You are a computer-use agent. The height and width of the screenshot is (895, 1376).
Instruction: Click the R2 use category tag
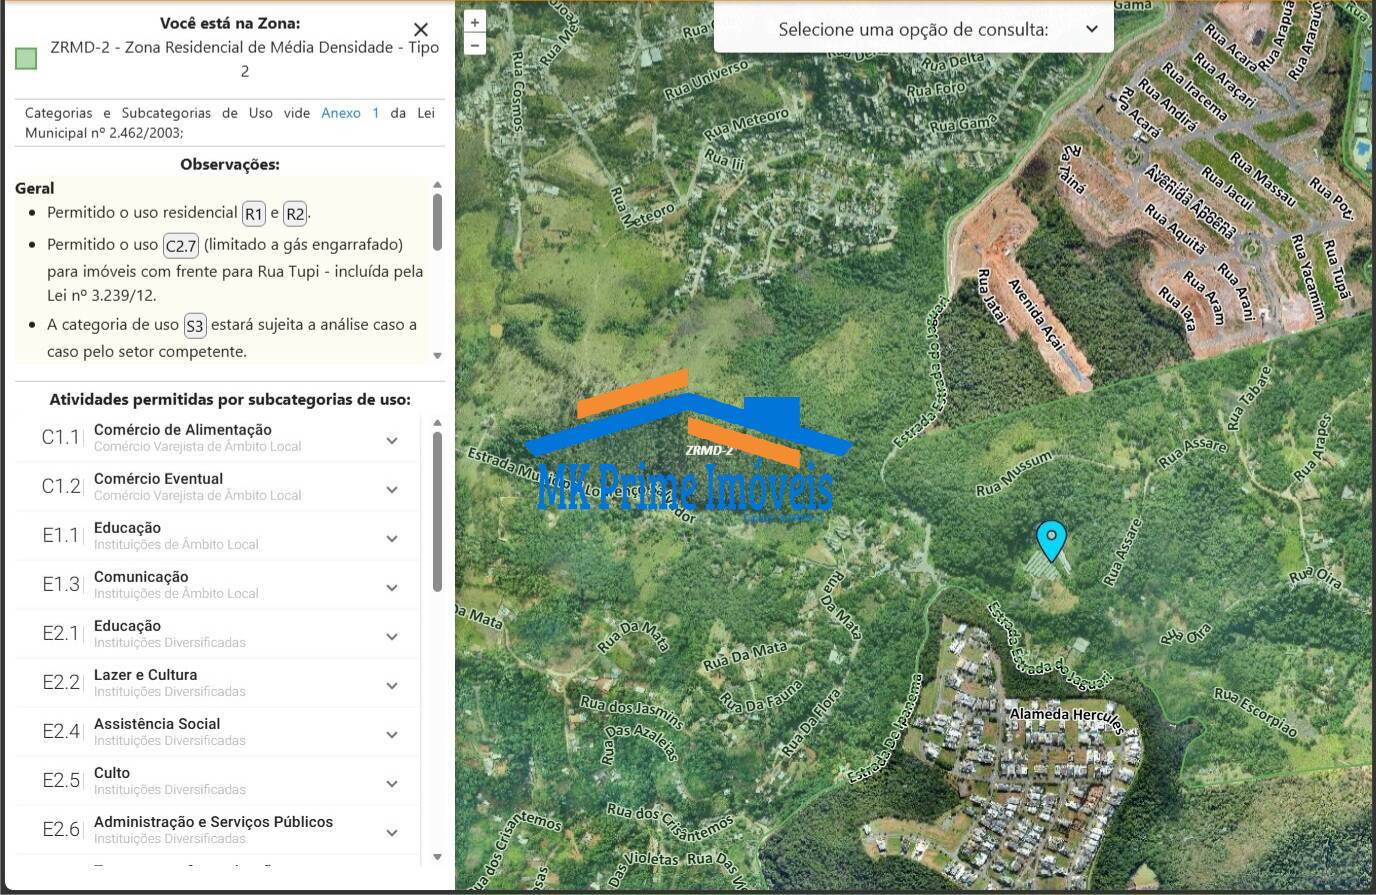(295, 213)
